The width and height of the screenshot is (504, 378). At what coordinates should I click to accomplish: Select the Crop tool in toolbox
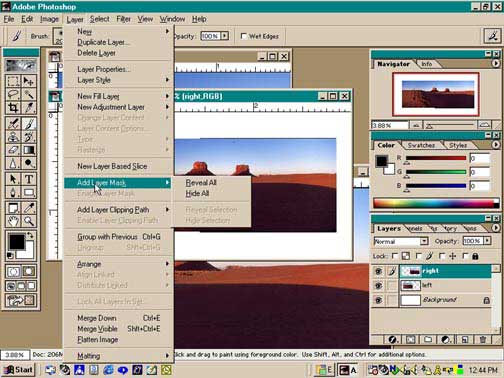pyautogui.click(x=13, y=107)
